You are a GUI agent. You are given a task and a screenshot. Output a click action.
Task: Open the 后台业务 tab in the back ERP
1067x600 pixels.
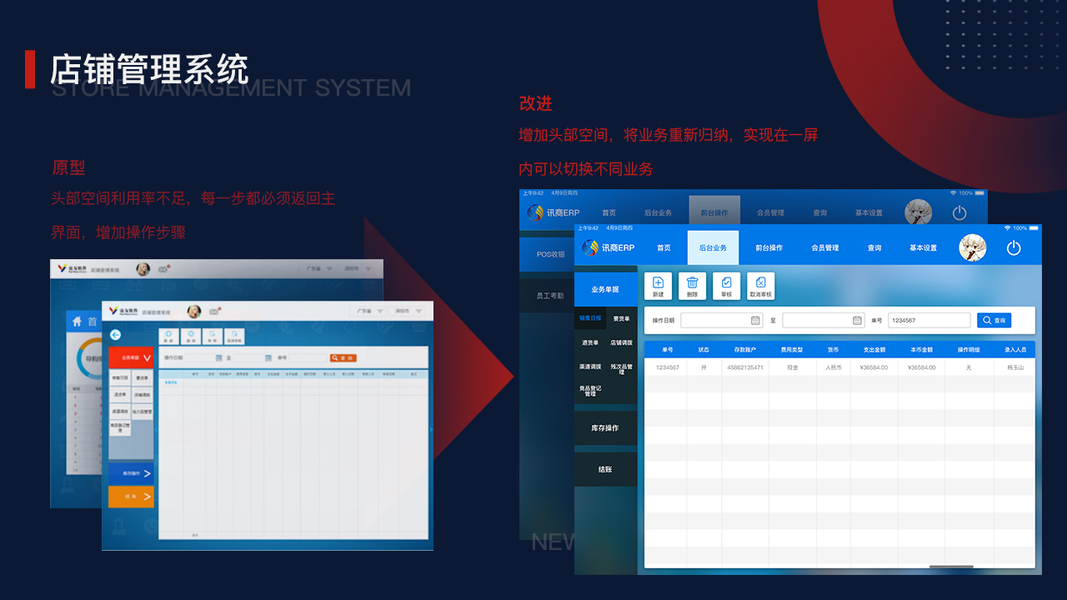(x=658, y=213)
